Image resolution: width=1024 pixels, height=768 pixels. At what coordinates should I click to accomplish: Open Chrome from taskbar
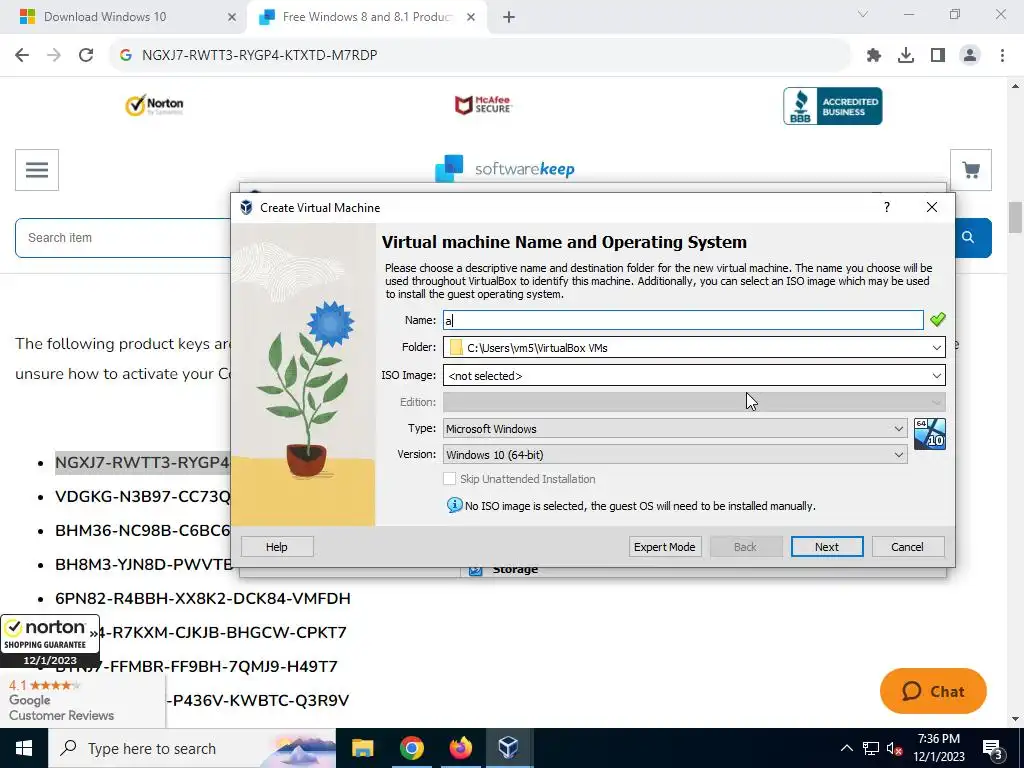(411, 748)
